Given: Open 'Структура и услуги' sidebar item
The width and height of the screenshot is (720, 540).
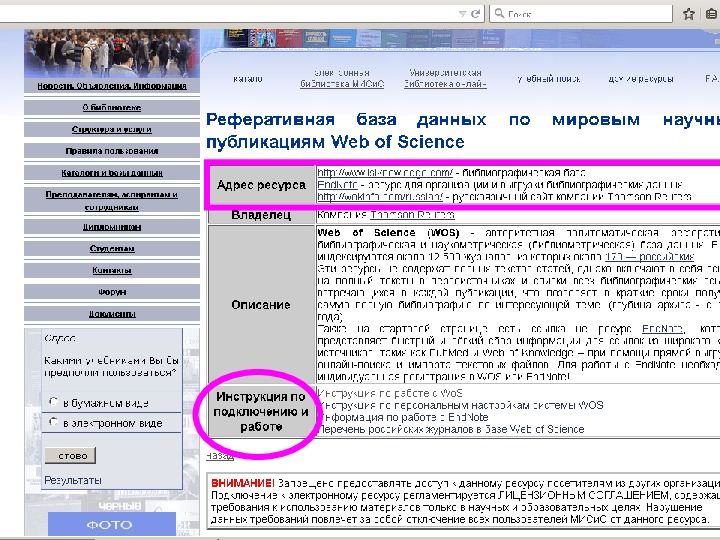Looking at the screenshot, I should point(112,129).
